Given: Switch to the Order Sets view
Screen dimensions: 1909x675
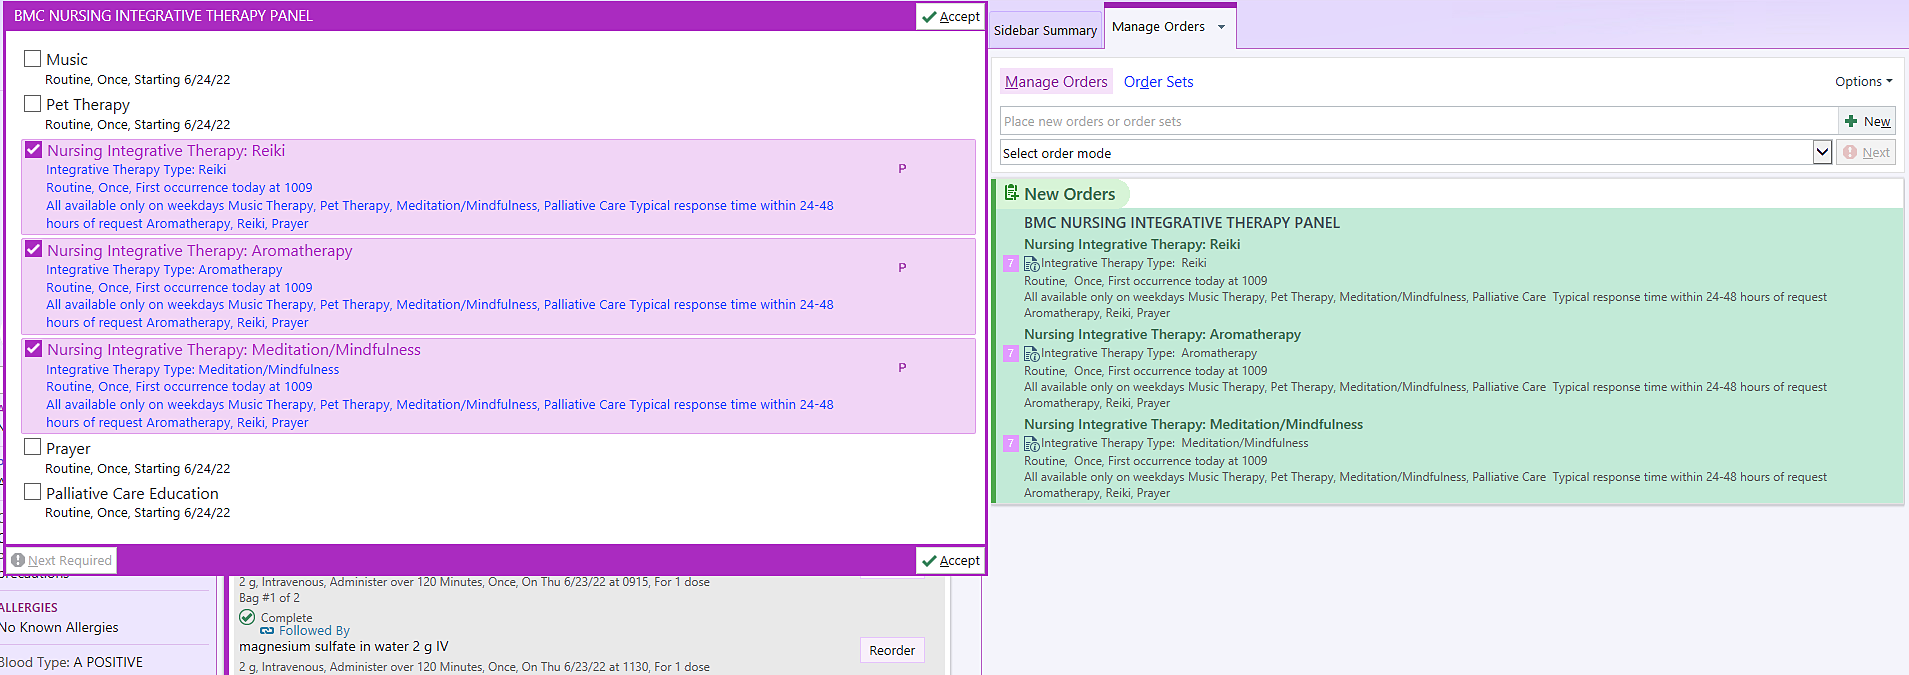Looking at the screenshot, I should pyautogui.click(x=1158, y=82).
